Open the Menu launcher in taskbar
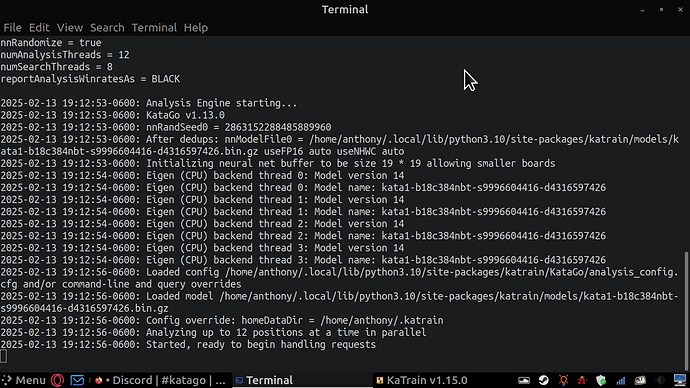This screenshot has height=388, width=690. [x=24, y=380]
